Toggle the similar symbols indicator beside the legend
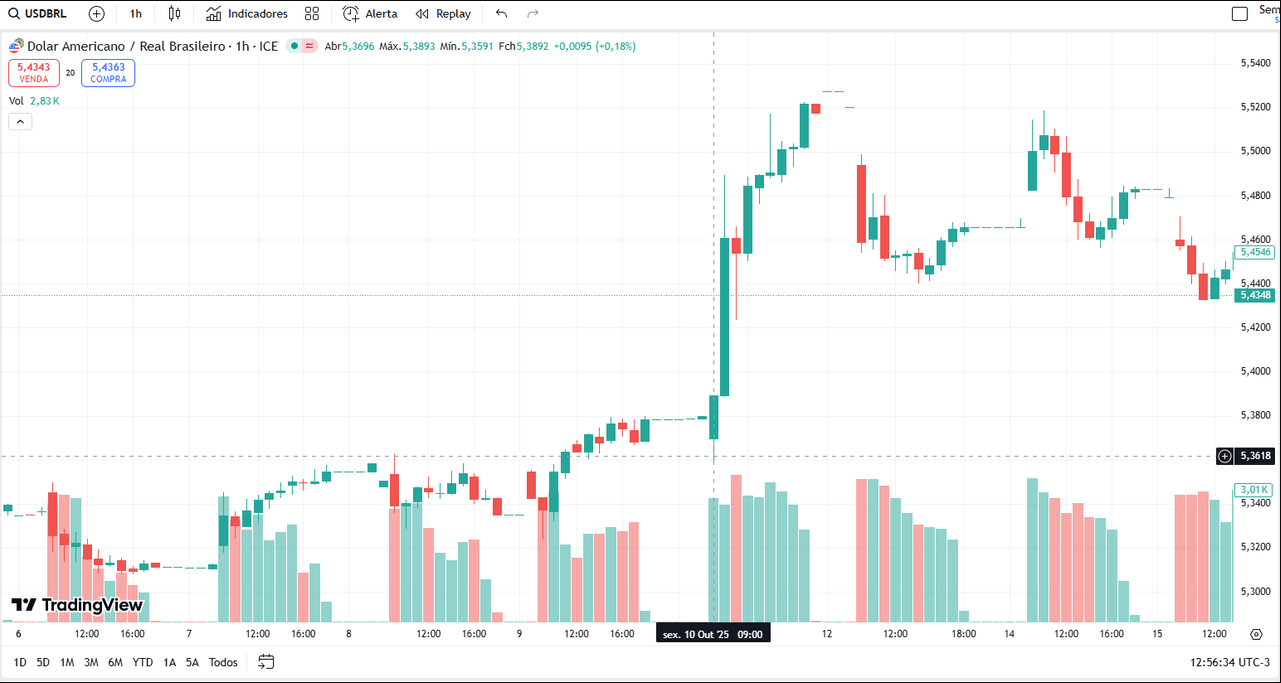The height and width of the screenshot is (683, 1281). [x=310, y=46]
